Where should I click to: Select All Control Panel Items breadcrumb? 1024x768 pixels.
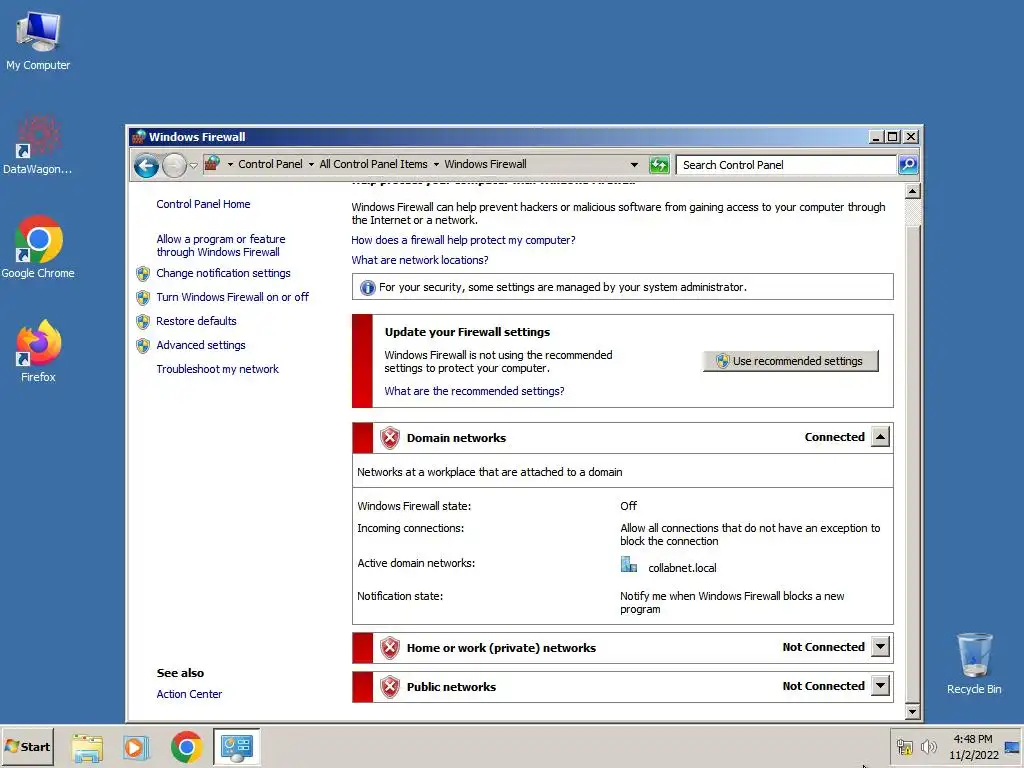tap(373, 164)
